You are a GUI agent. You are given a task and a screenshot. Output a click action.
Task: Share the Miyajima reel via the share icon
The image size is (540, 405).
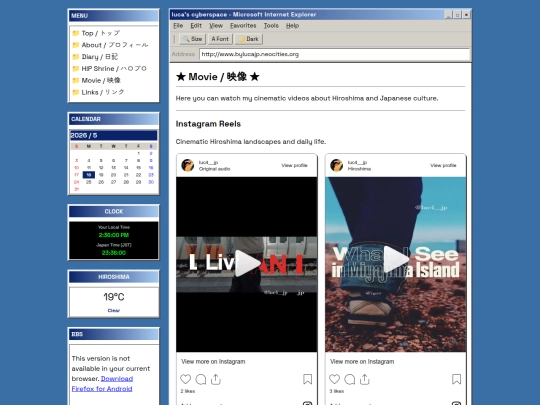click(364, 379)
